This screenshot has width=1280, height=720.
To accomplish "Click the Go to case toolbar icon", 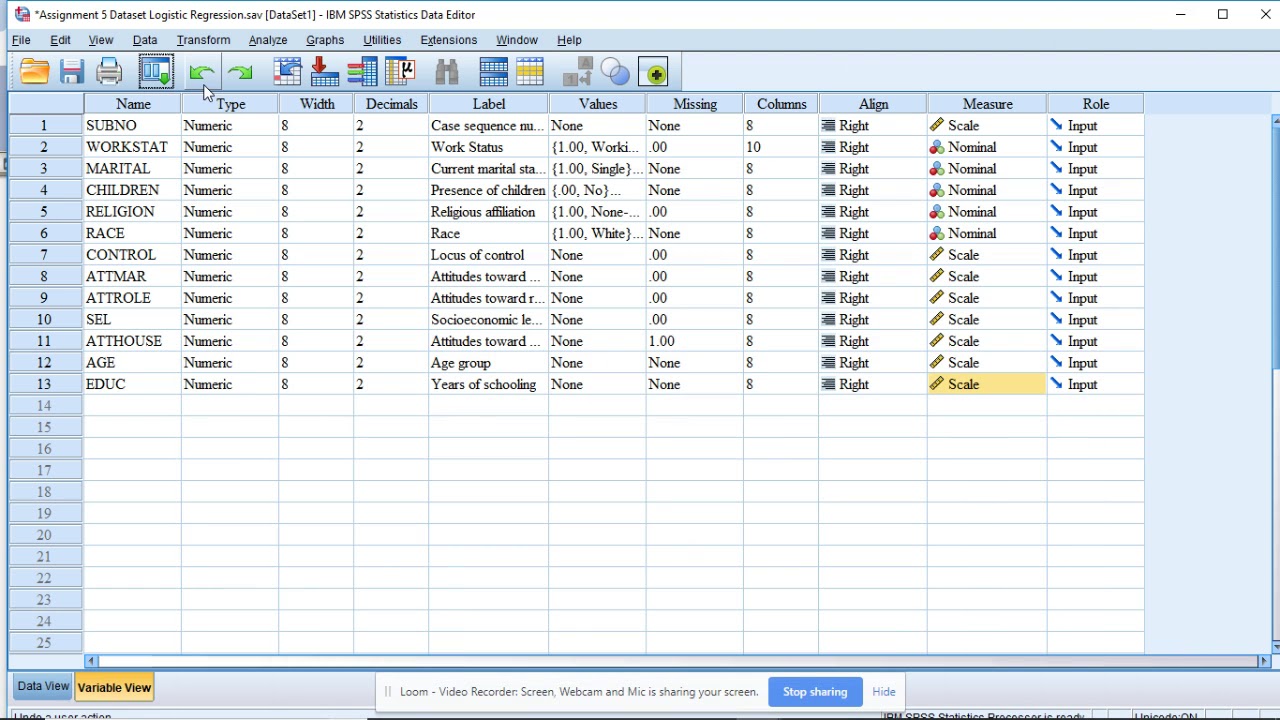I will pyautogui.click(x=288, y=72).
